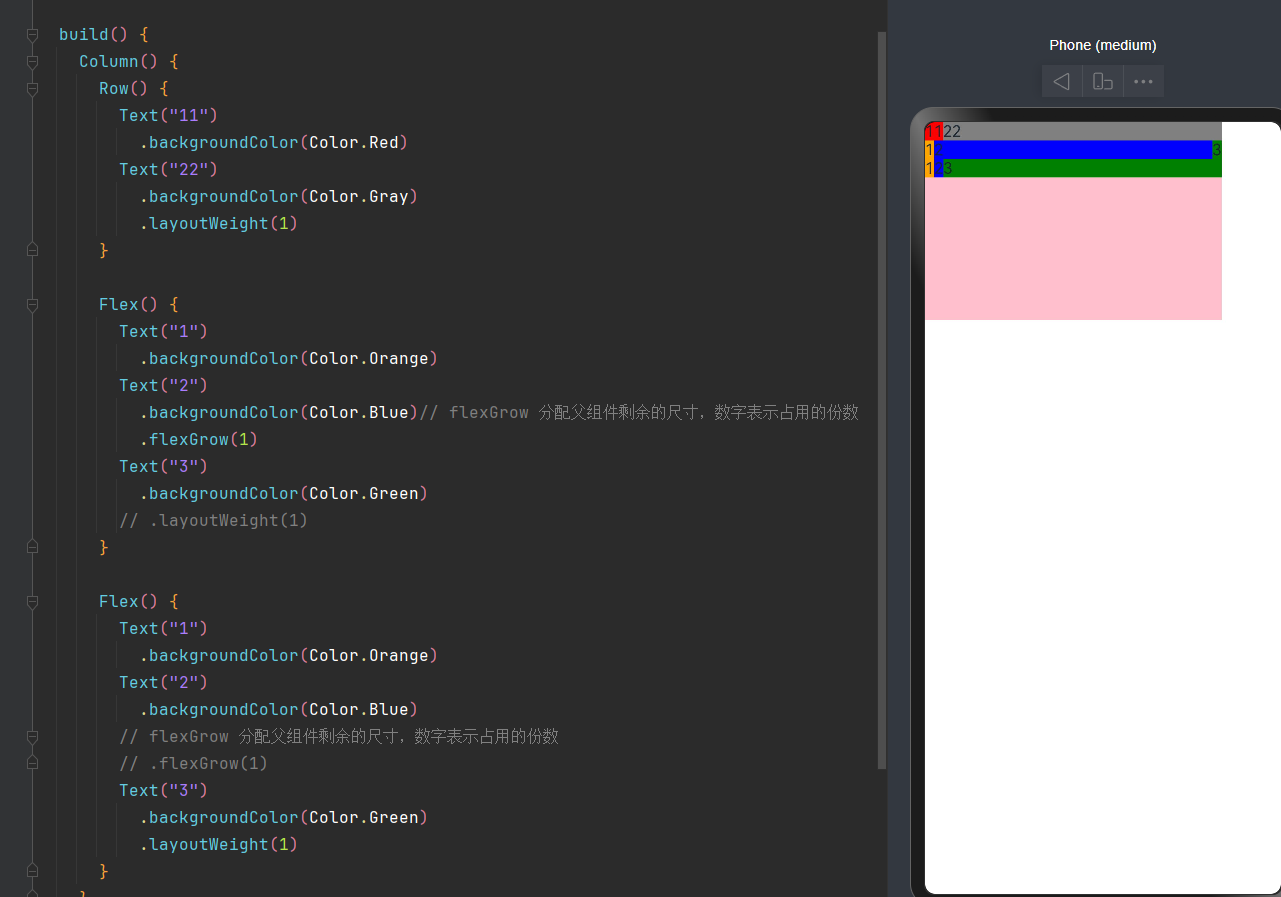Click Text("1") in the second Flex block

point(163,629)
